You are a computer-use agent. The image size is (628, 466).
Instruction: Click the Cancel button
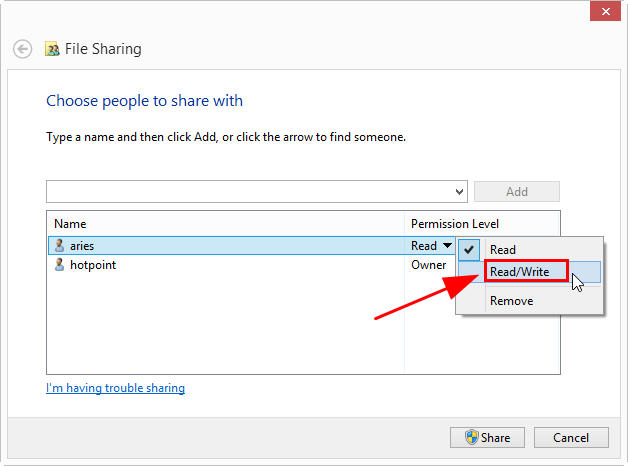point(571,438)
